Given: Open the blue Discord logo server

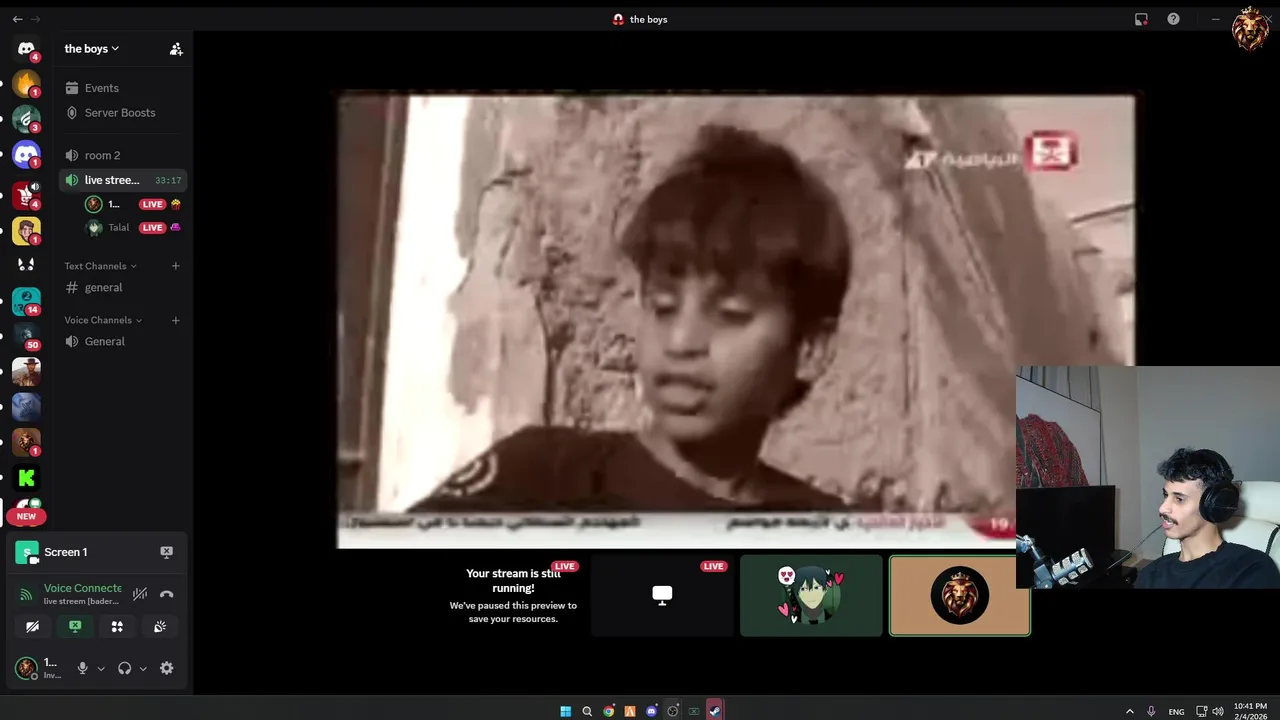Looking at the screenshot, I should [26, 155].
